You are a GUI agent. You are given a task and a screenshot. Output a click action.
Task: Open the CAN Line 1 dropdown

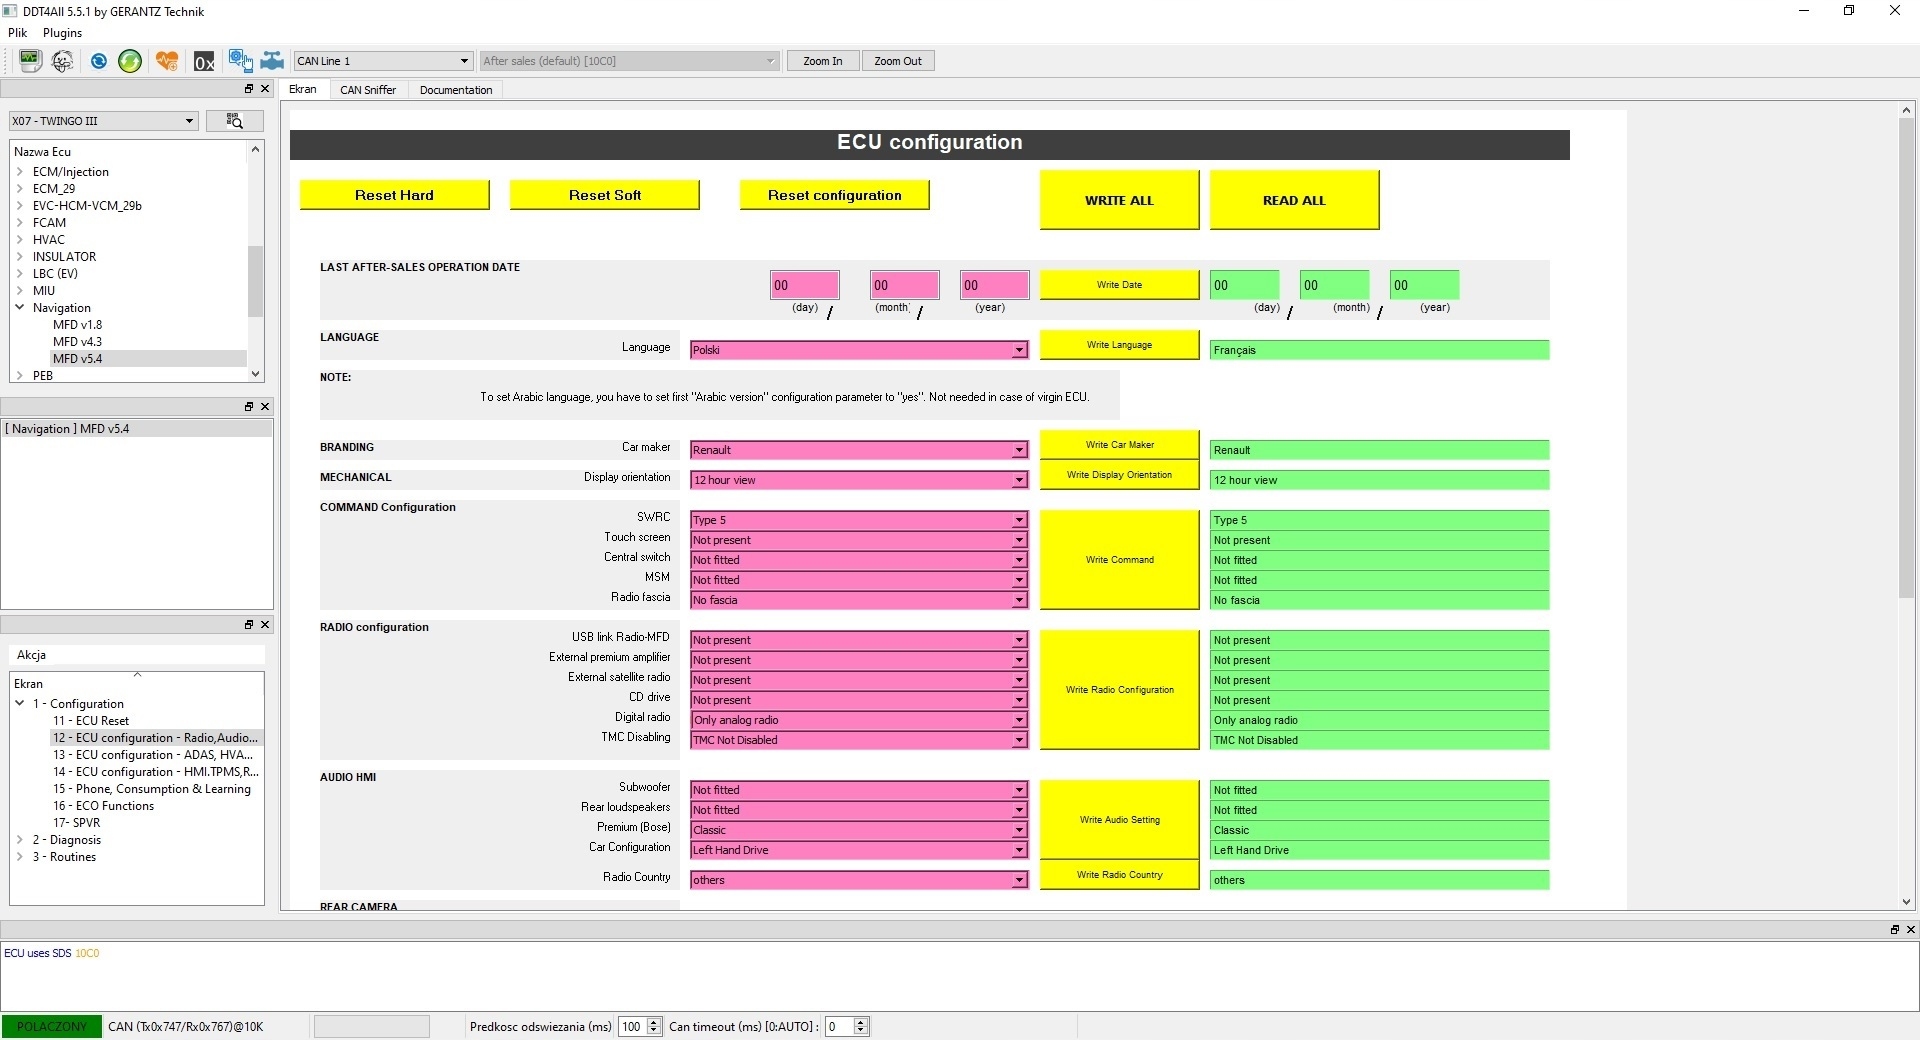[382, 61]
